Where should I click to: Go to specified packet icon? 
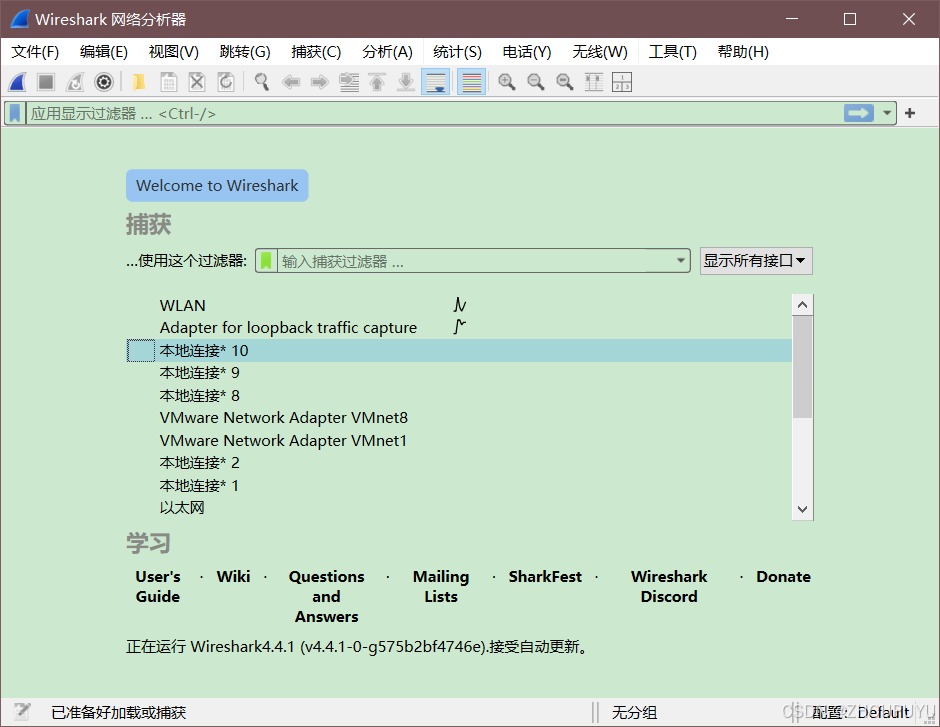click(x=349, y=82)
